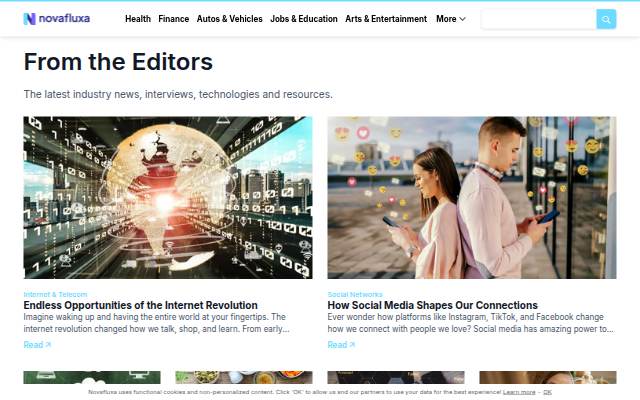Expand the More dropdown menu
Screen dimensions: 640x400
pyautogui.click(x=451, y=19)
